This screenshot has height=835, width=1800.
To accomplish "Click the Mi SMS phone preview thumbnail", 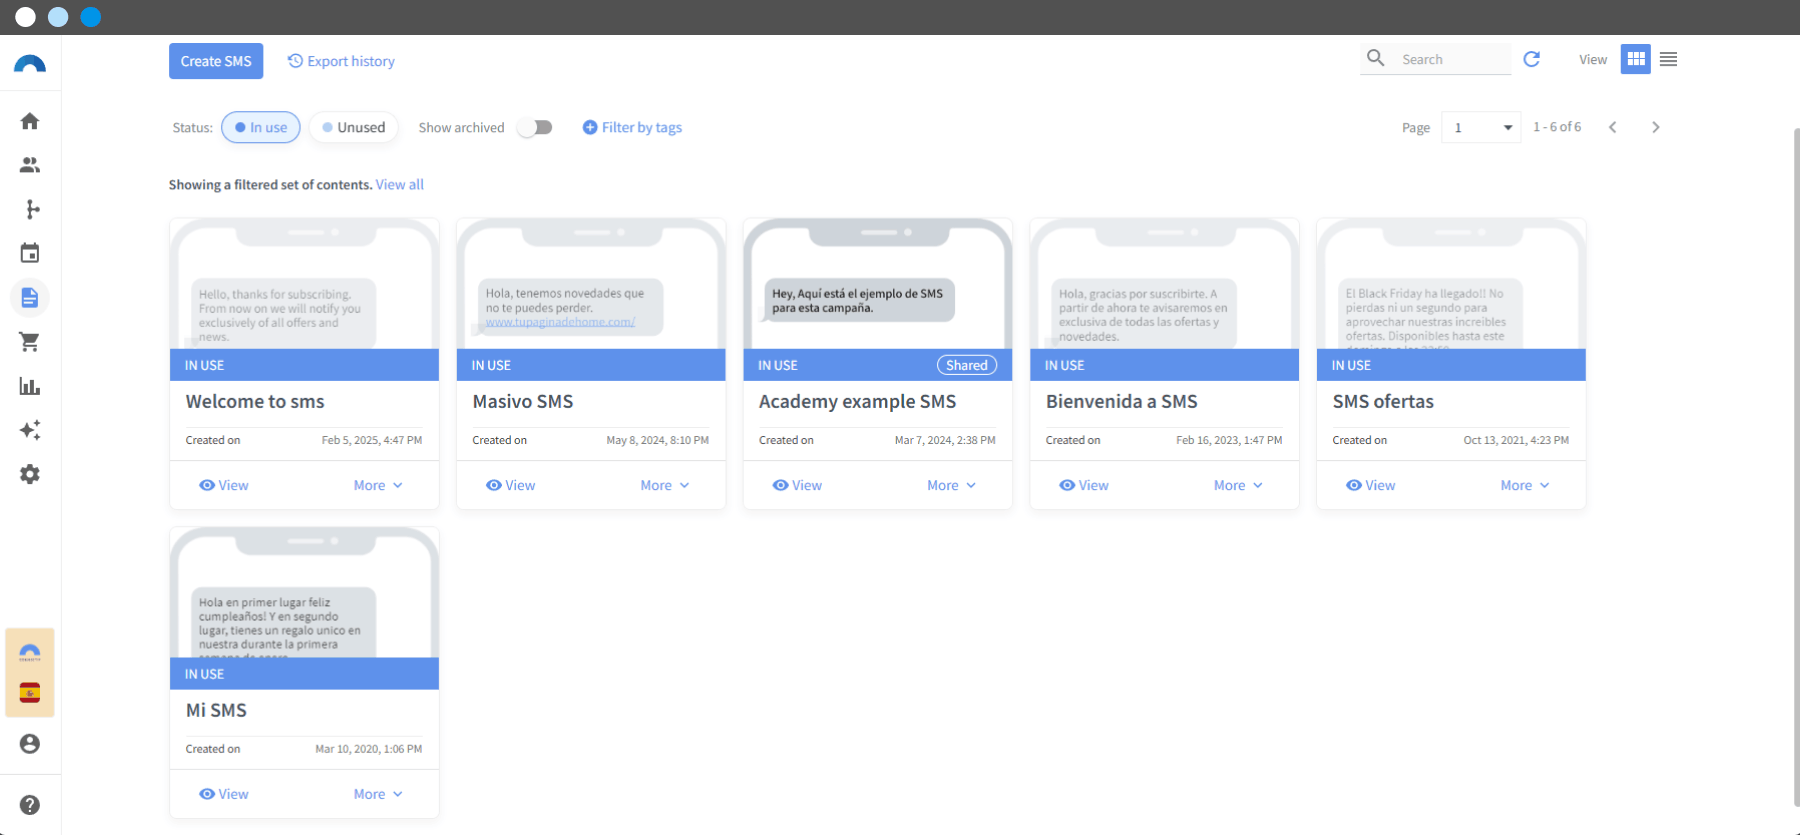I will [304, 593].
